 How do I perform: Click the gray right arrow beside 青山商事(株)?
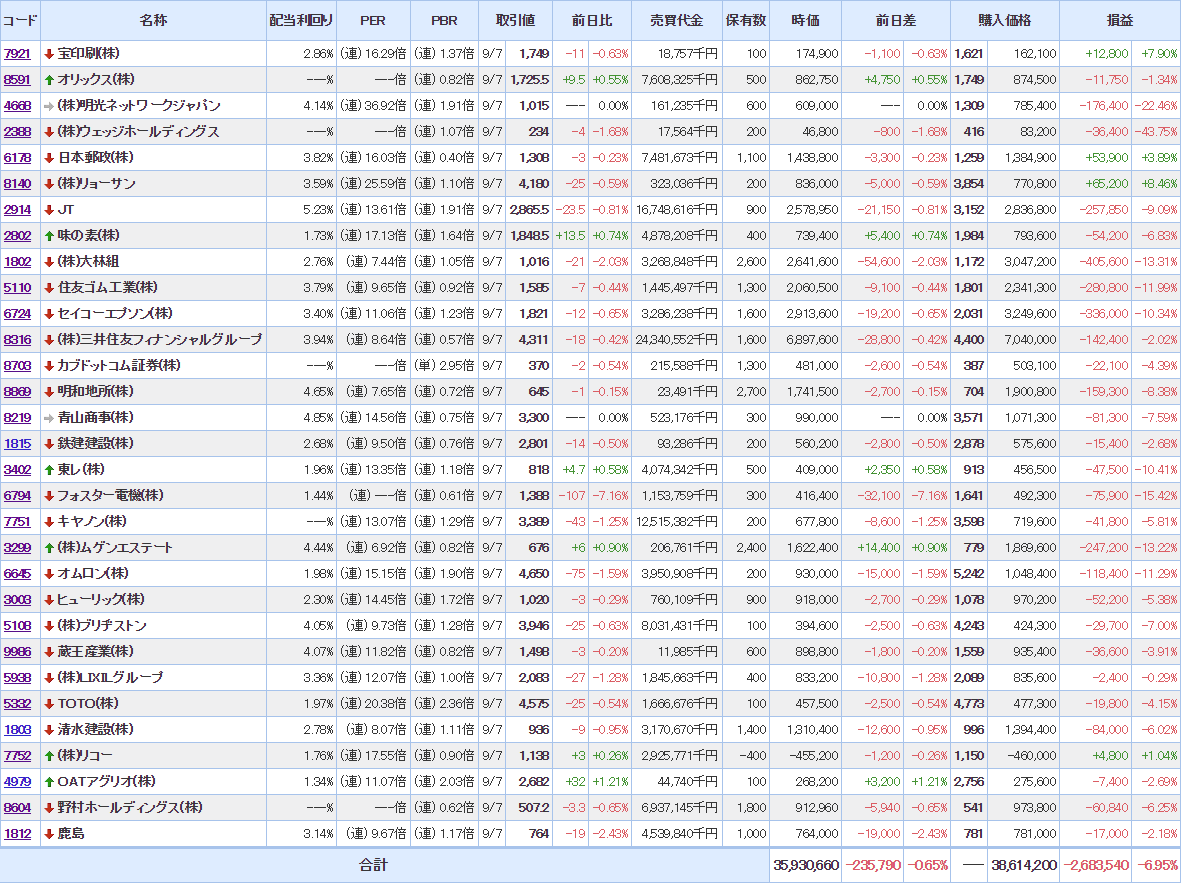point(49,418)
